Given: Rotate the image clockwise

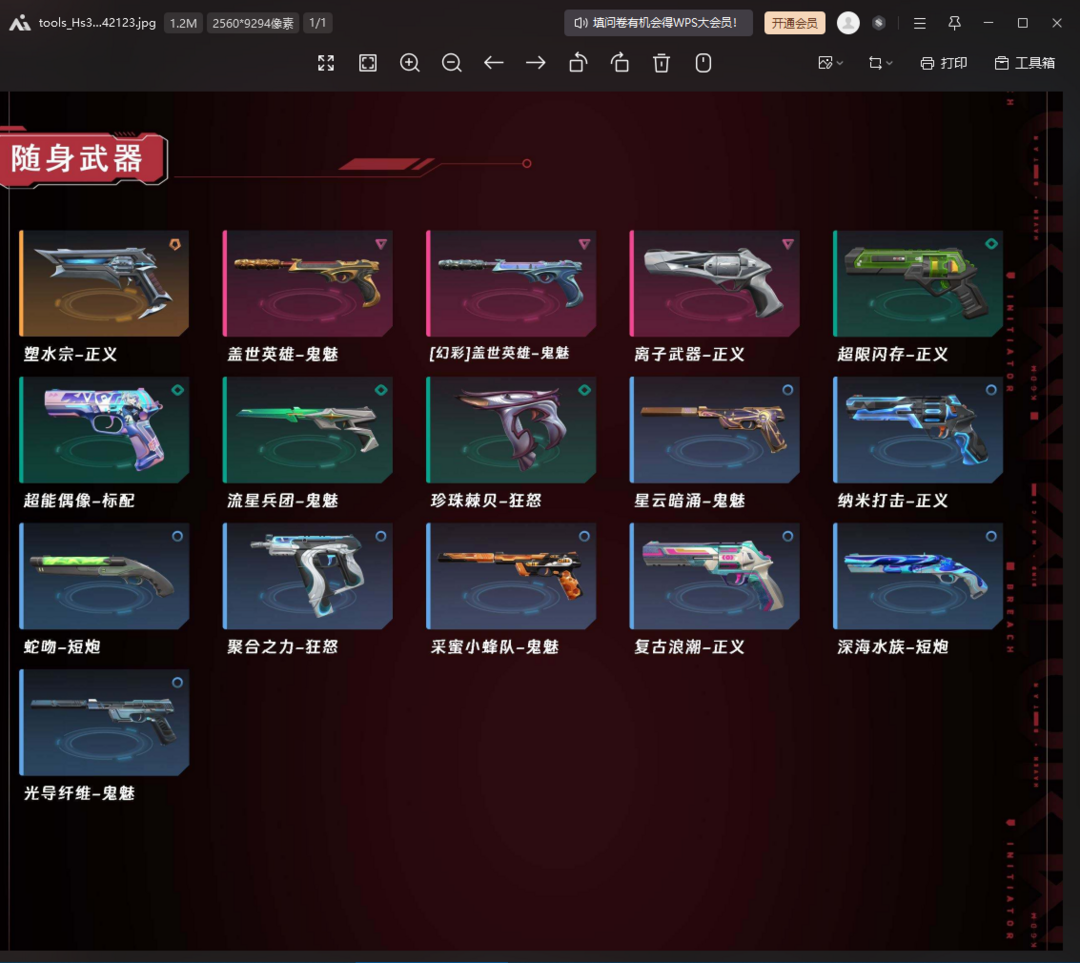Looking at the screenshot, I should [x=620, y=63].
